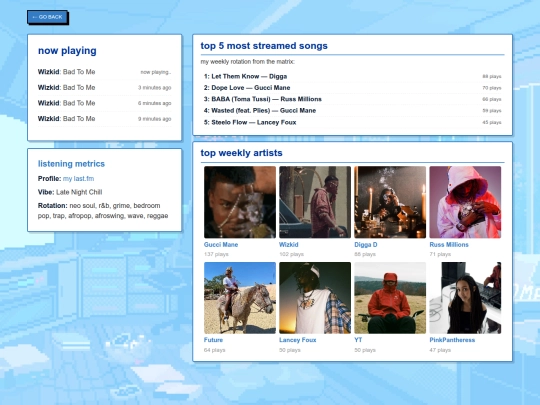This screenshot has height=405, width=540.
Task: Click the '47 plays' count under PinkPantheress
Action: click(440, 350)
